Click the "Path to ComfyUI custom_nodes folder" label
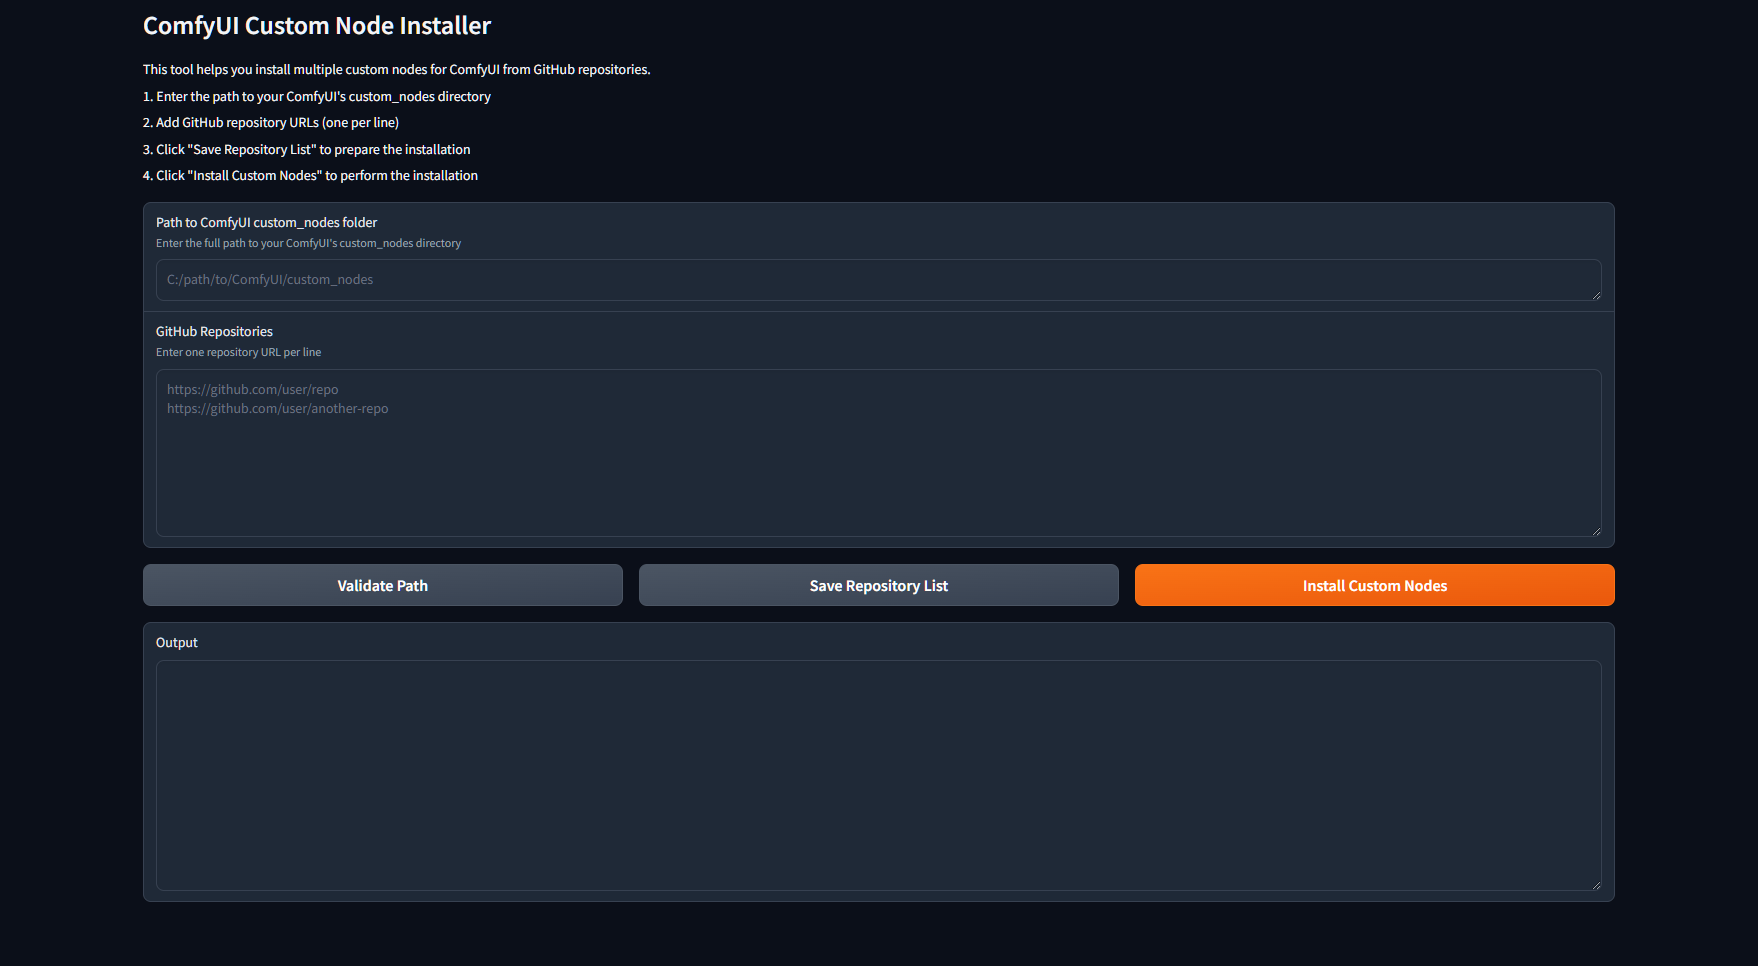Viewport: 1758px width, 966px height. 266,222
